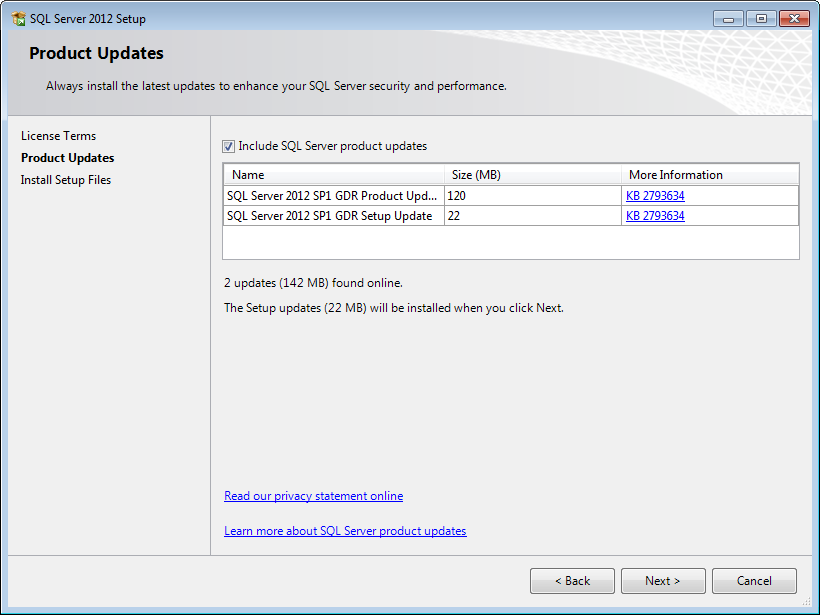Select License Terms step in sidebar
Screen dimensions: 820x615
pyautogui.click(x=59, y=136)
